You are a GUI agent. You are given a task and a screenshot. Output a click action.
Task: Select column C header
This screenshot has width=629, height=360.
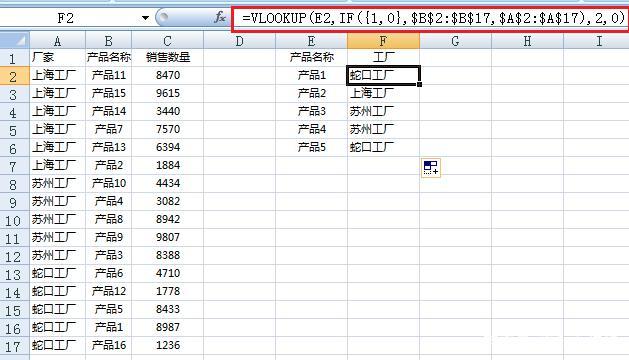pyautogui.click(x=168, y=41)
